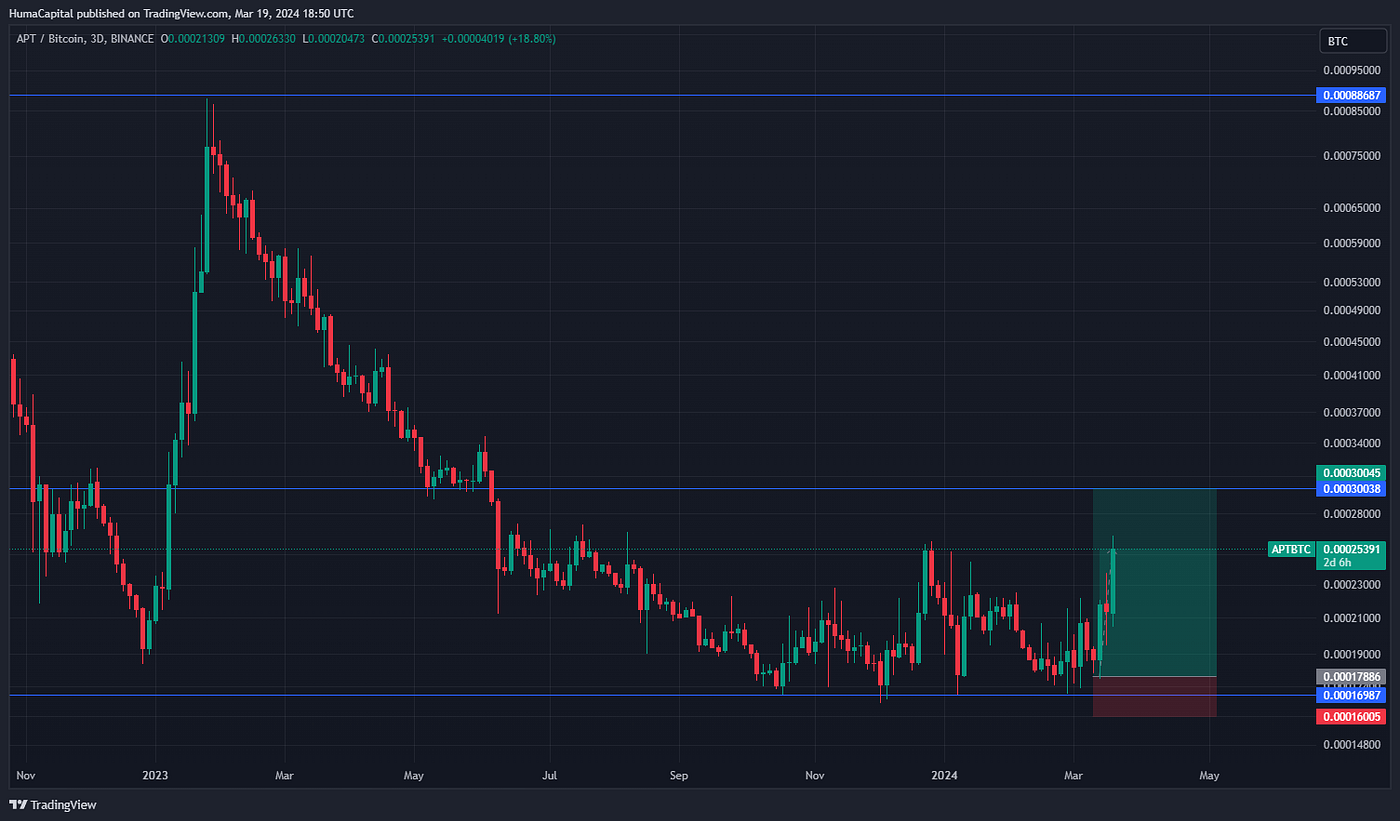
Task: Click the 0.00095000 price axis label
Action: 1352,71
